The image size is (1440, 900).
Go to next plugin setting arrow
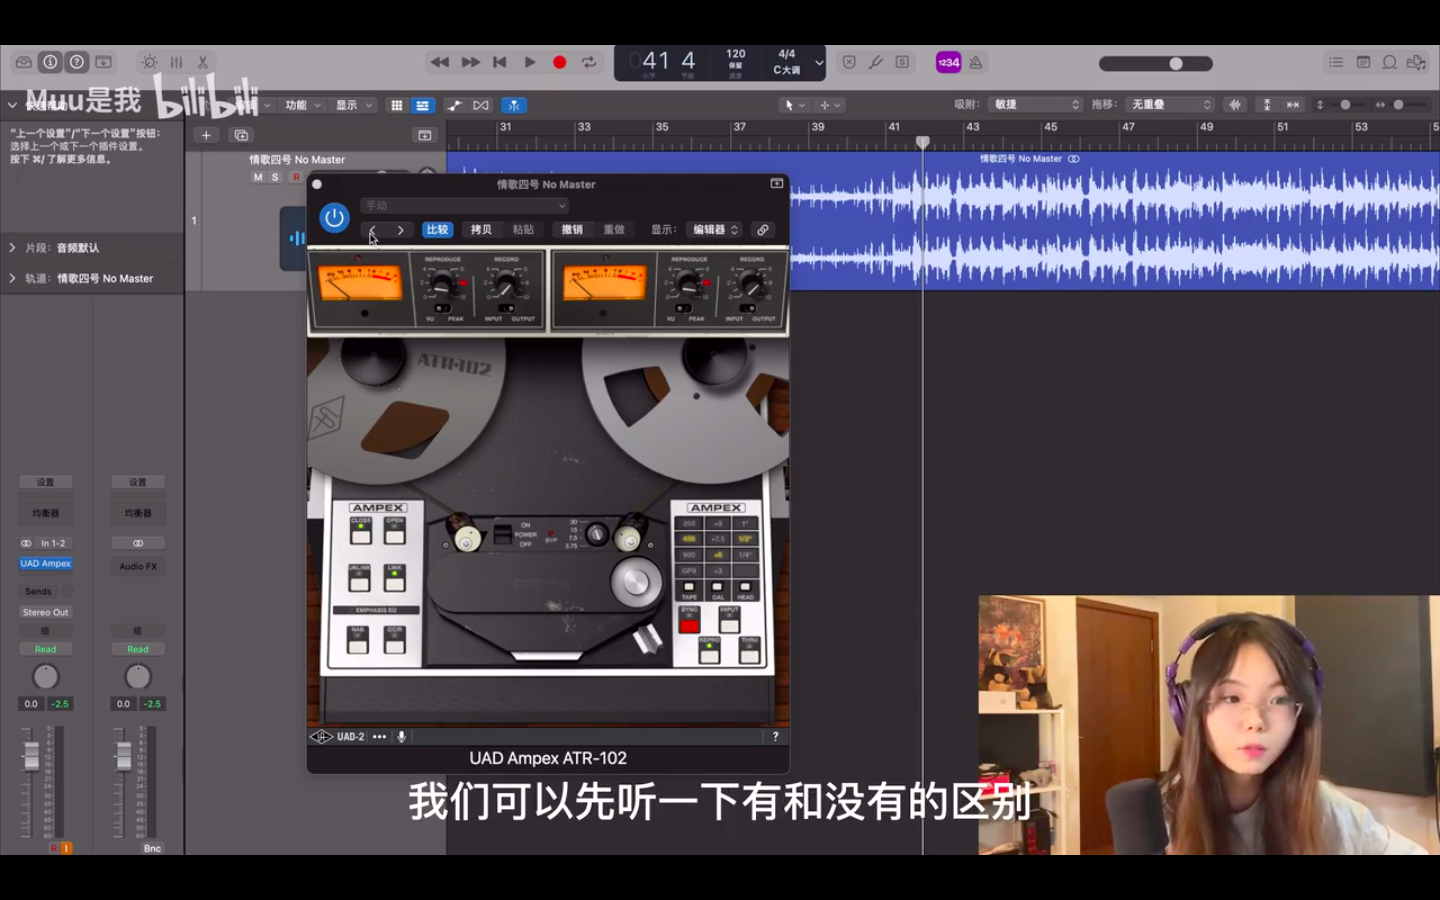point(401,230)
